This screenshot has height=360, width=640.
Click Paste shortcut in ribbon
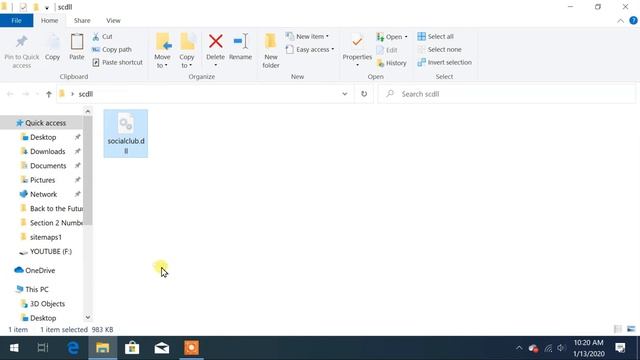pyautogui.click(x=118, y=62)
